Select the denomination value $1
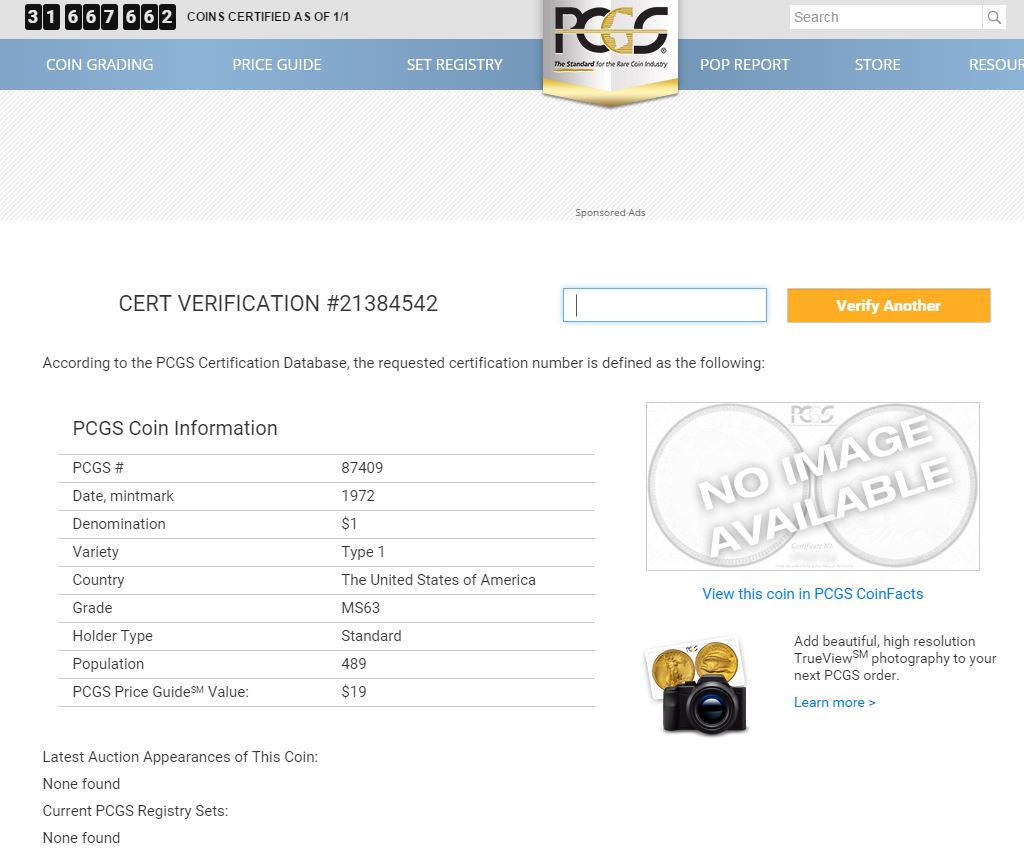 click(349, 524)
